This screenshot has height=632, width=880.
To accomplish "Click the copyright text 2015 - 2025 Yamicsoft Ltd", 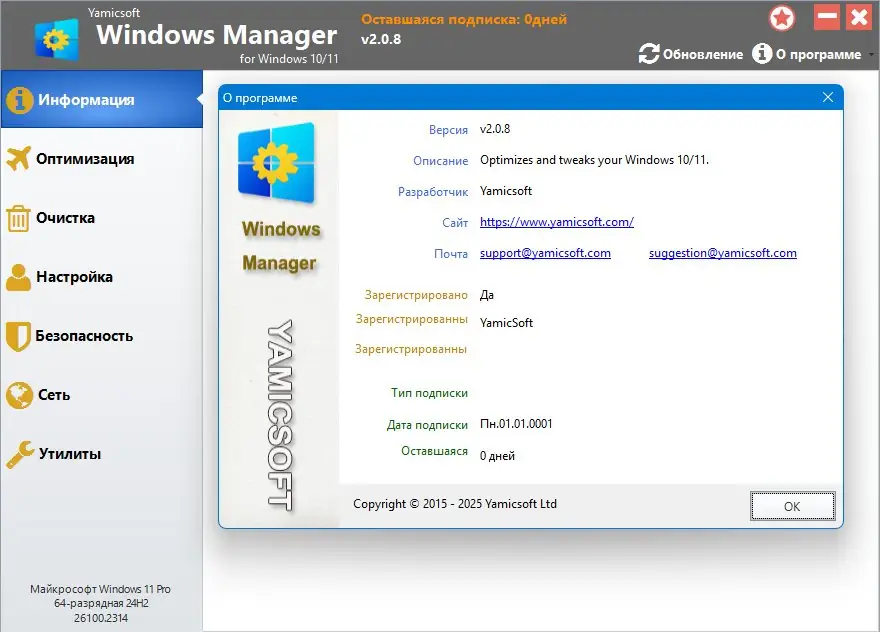I will click(455, 504).
